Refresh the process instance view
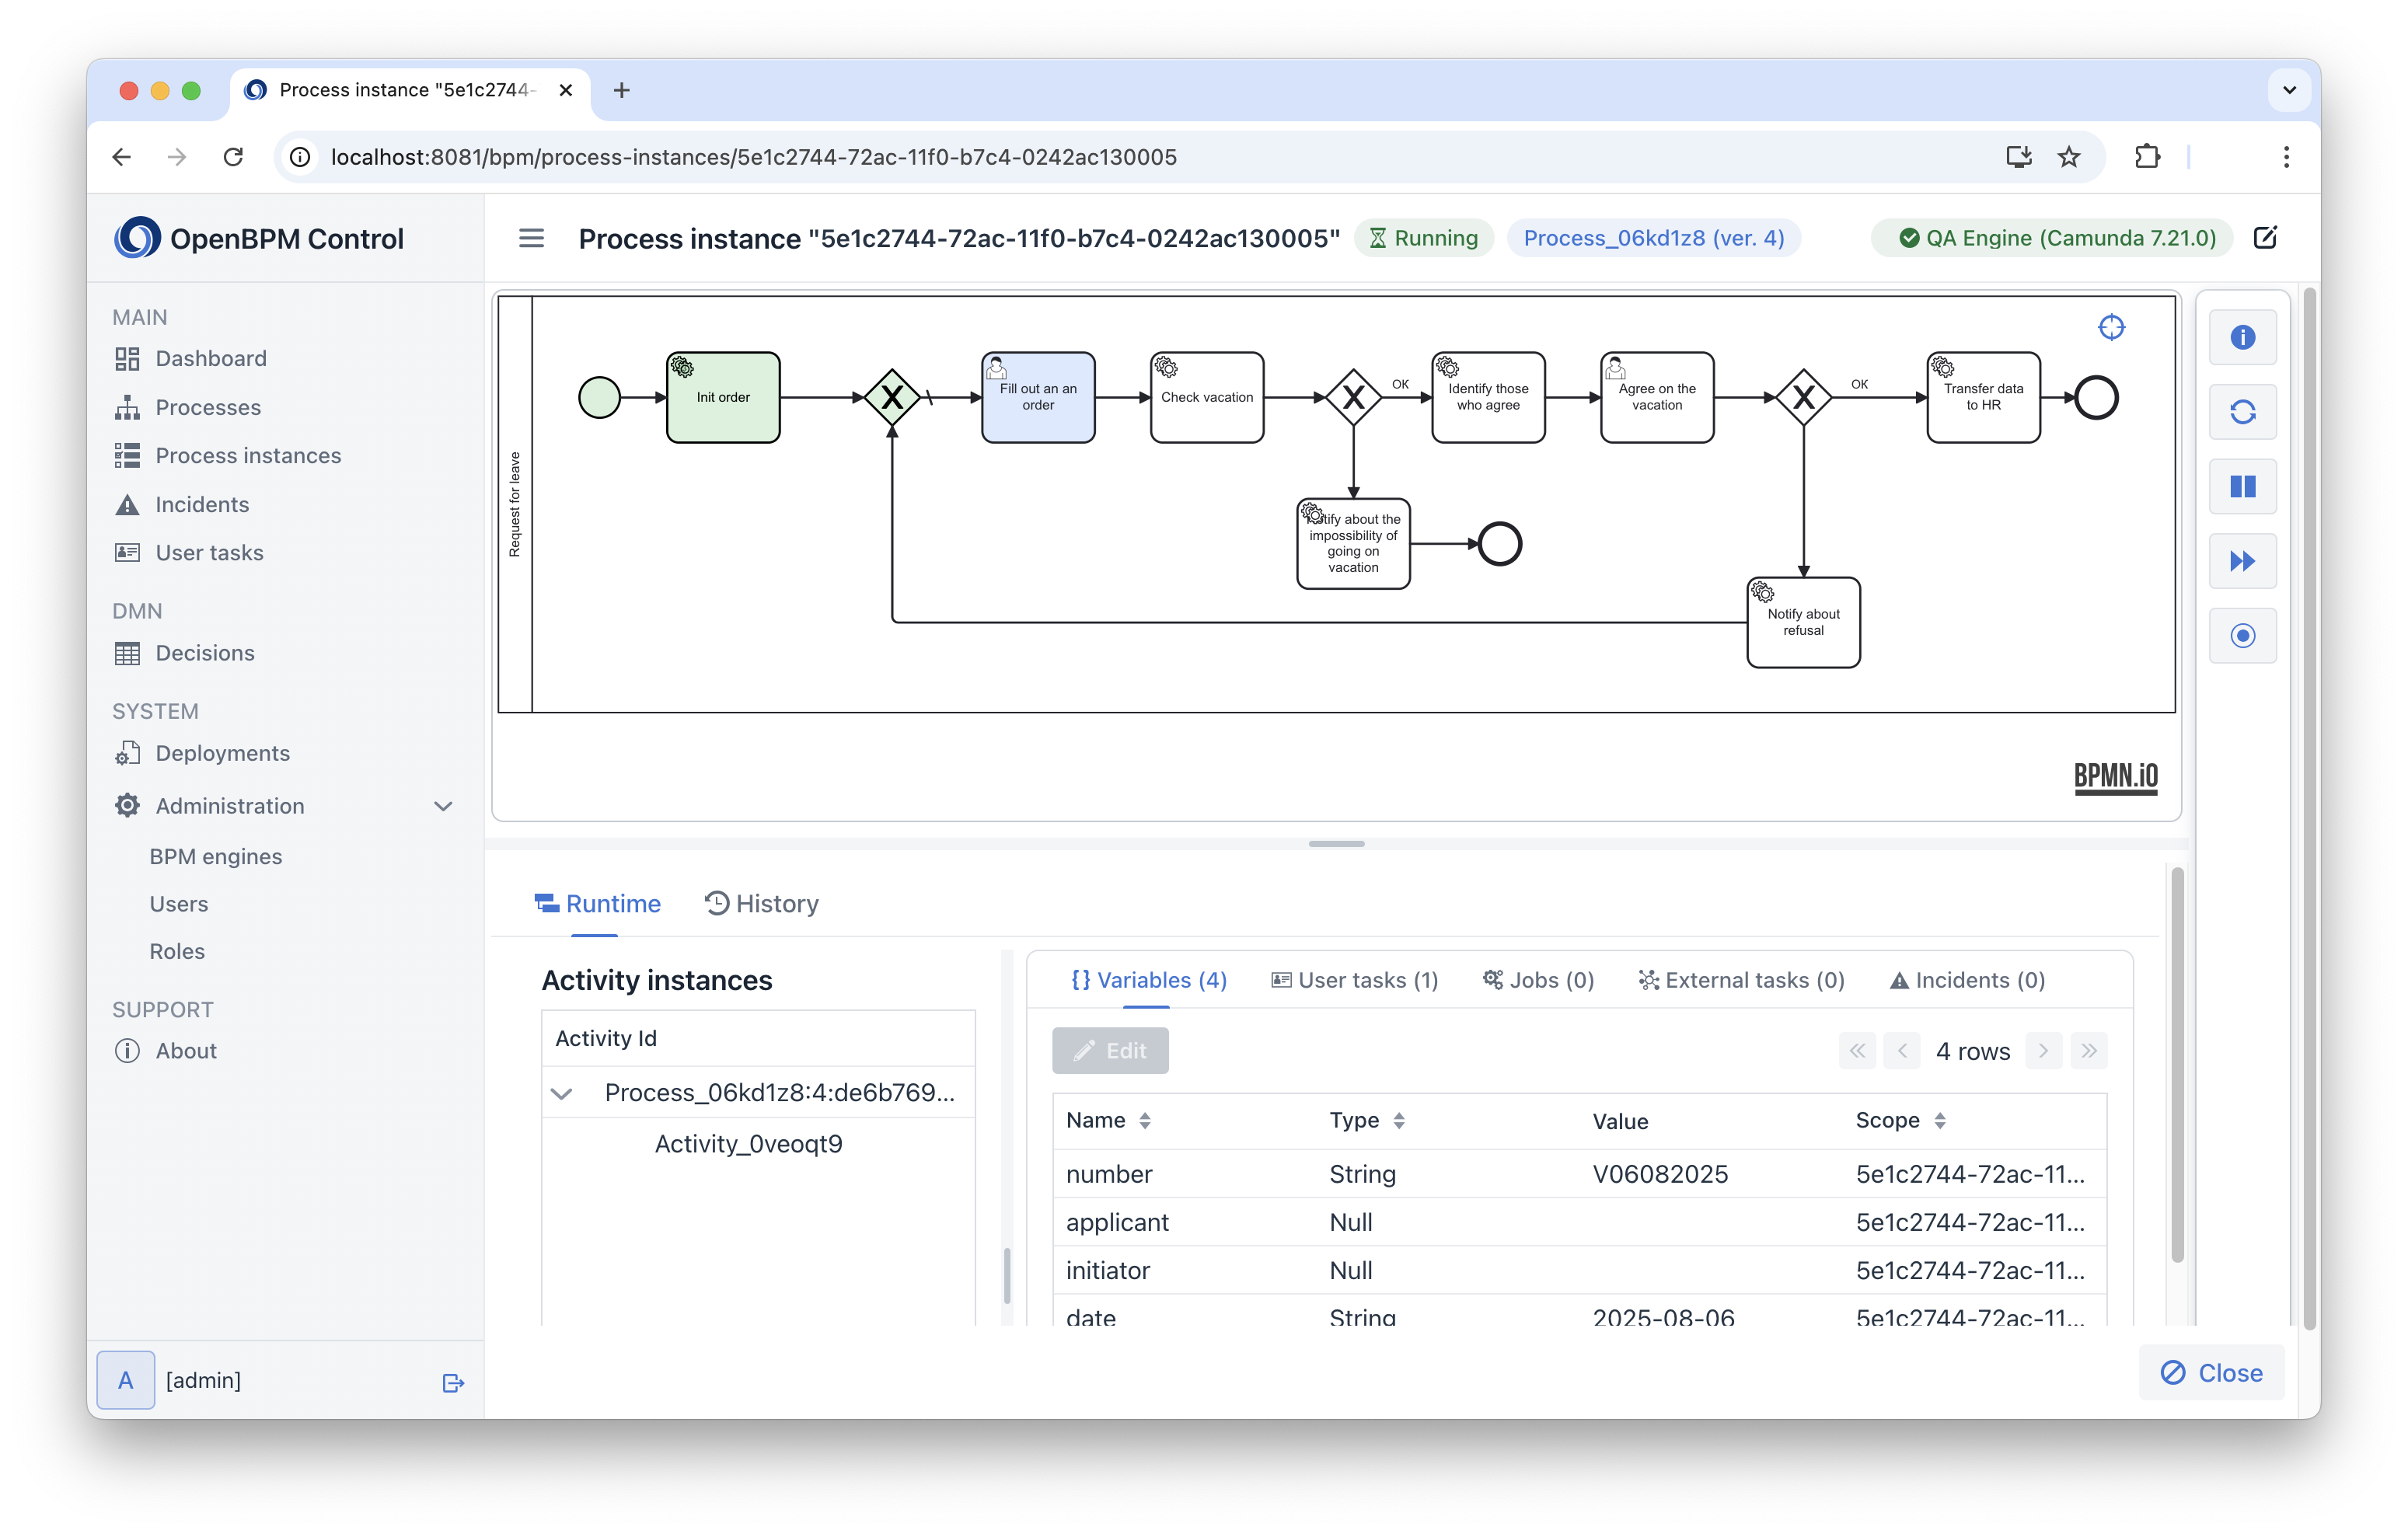Screen dimensions: 2408x1534 (2242, 412)
